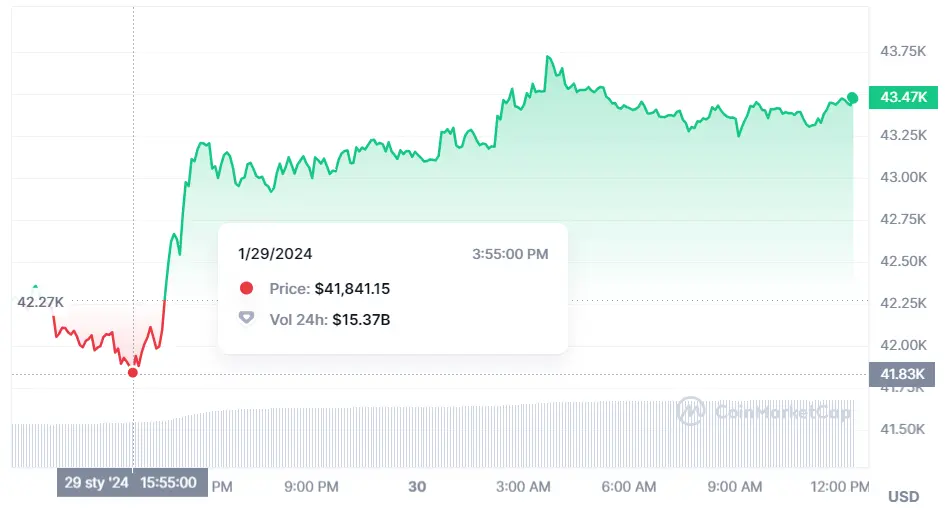Click the 42.27K opening price label
Viewport: 945px width, 515px height.
click(40, 300)
